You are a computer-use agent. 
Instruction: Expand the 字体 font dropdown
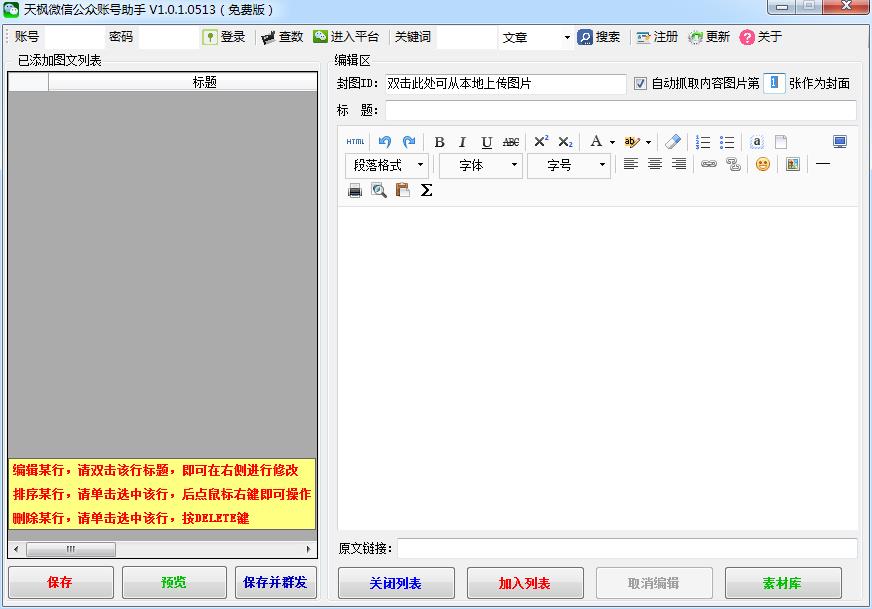[x=481, y=165]
